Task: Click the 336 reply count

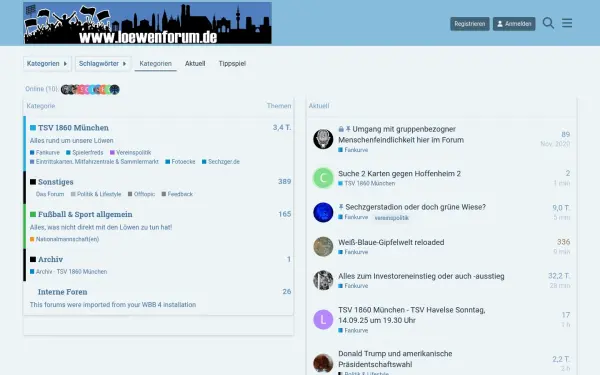Action: pos(564,242)
